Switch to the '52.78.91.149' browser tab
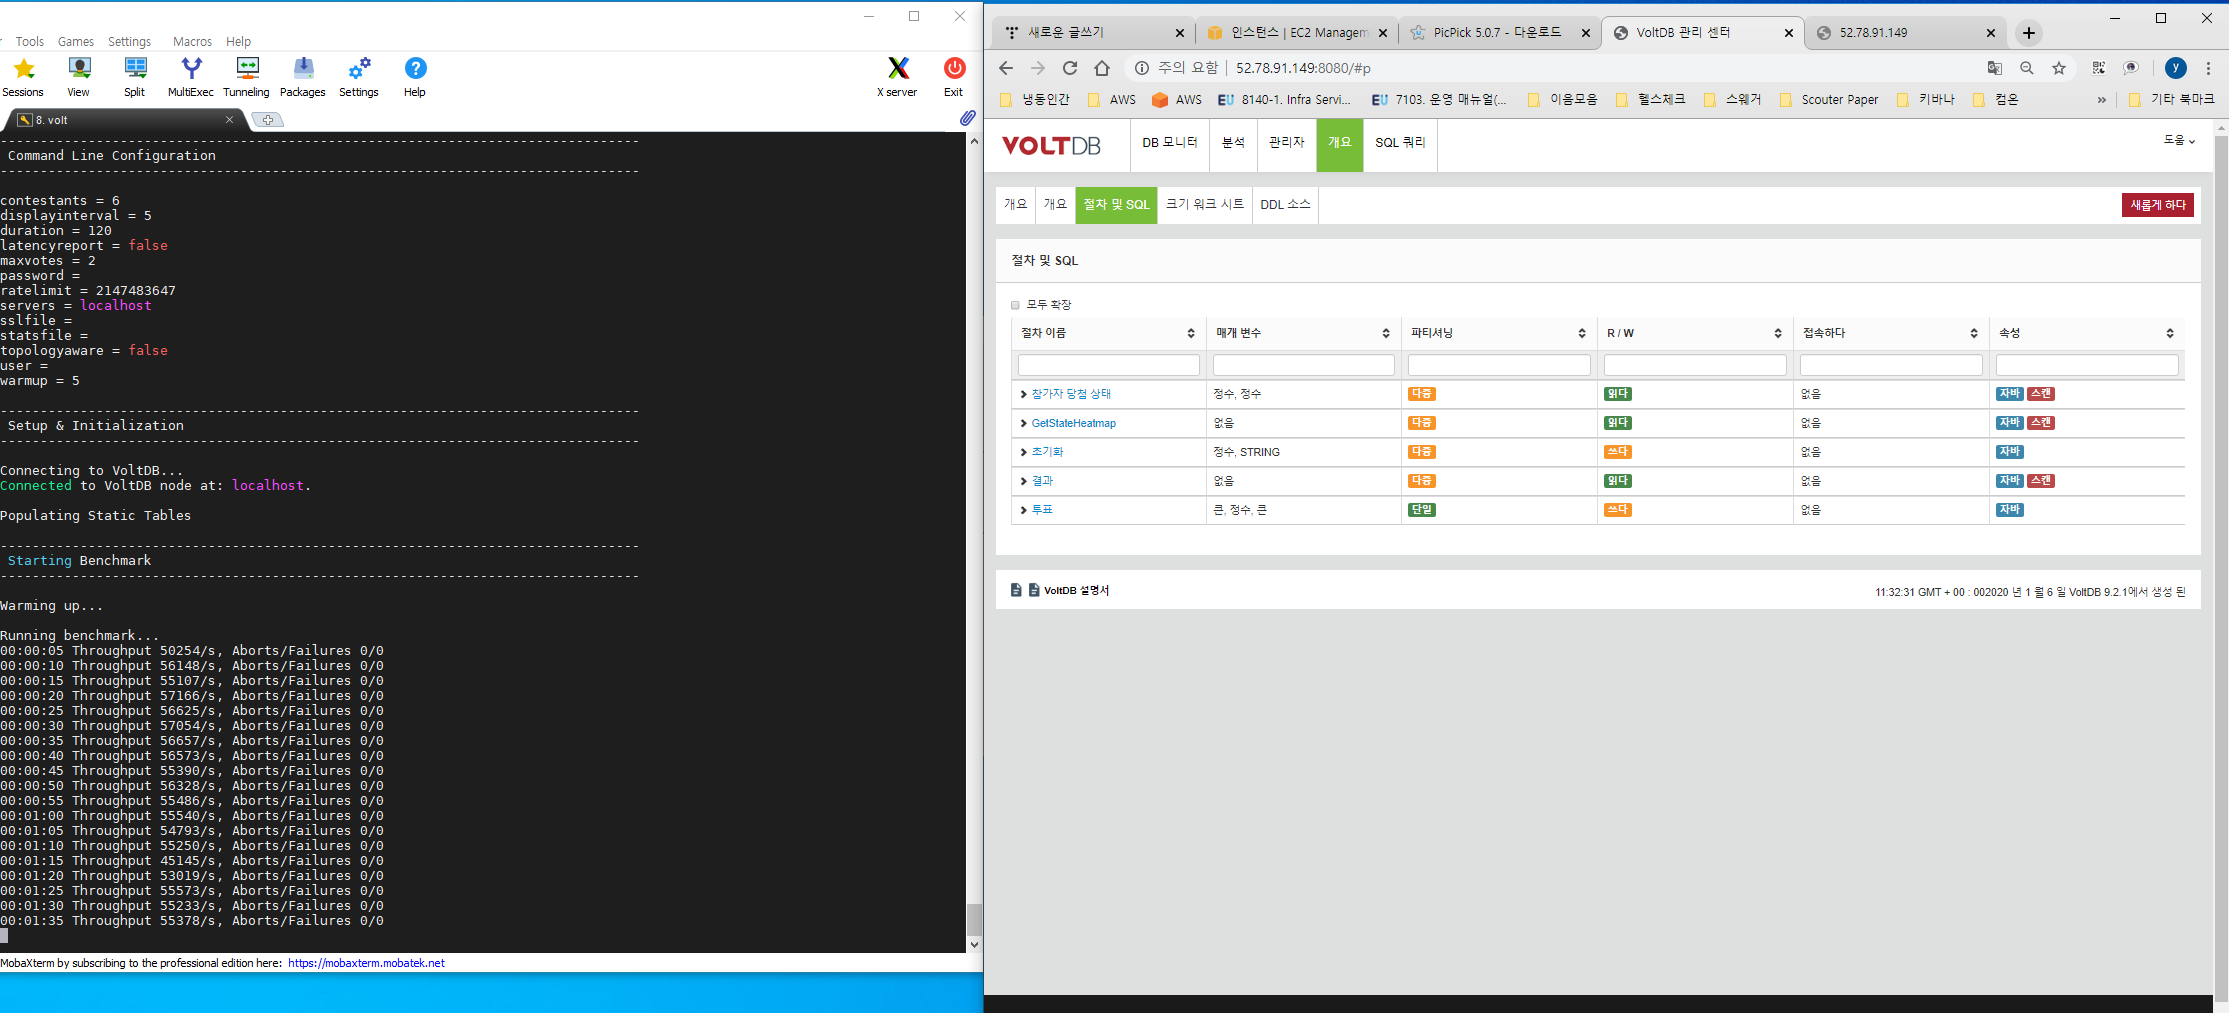 pyautogui.click(x=1905, y=33)
